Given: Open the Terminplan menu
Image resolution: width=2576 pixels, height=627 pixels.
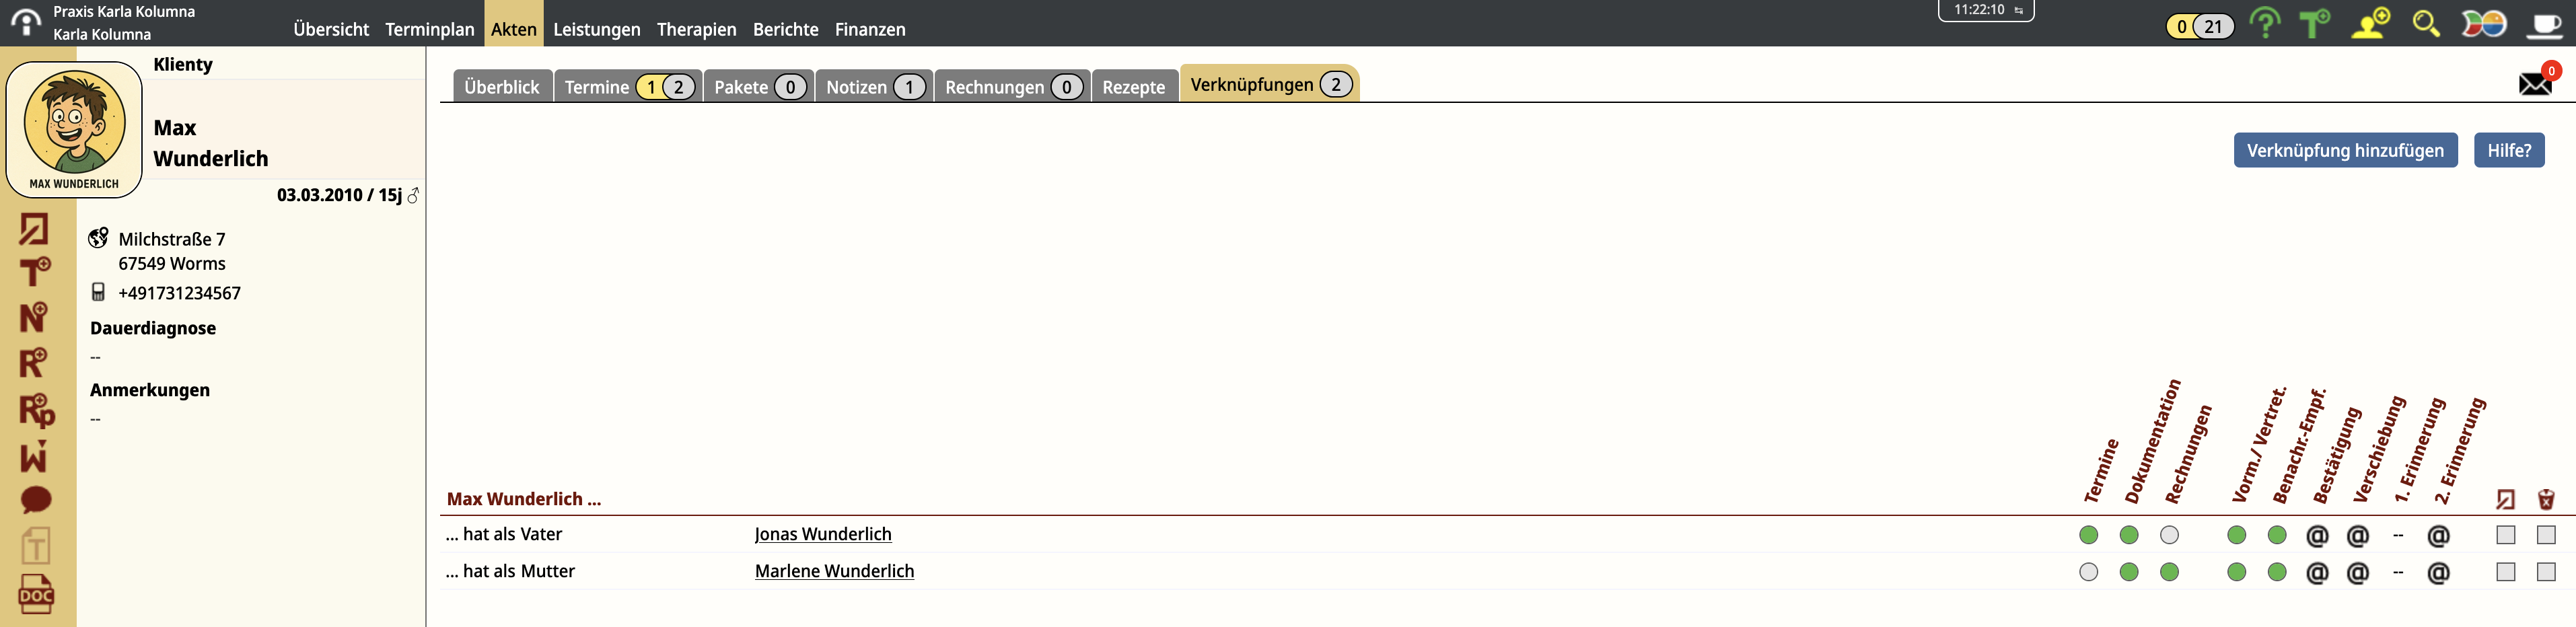Looking at the screenshot, I should [x=429, y=29].
